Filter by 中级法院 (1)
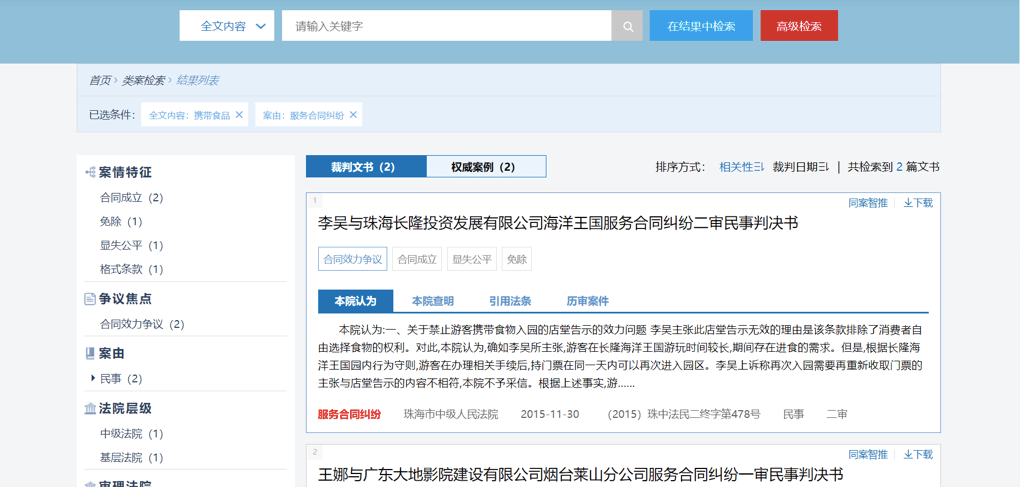Screen dimensions: 1020x487 [x=131, y=434]
